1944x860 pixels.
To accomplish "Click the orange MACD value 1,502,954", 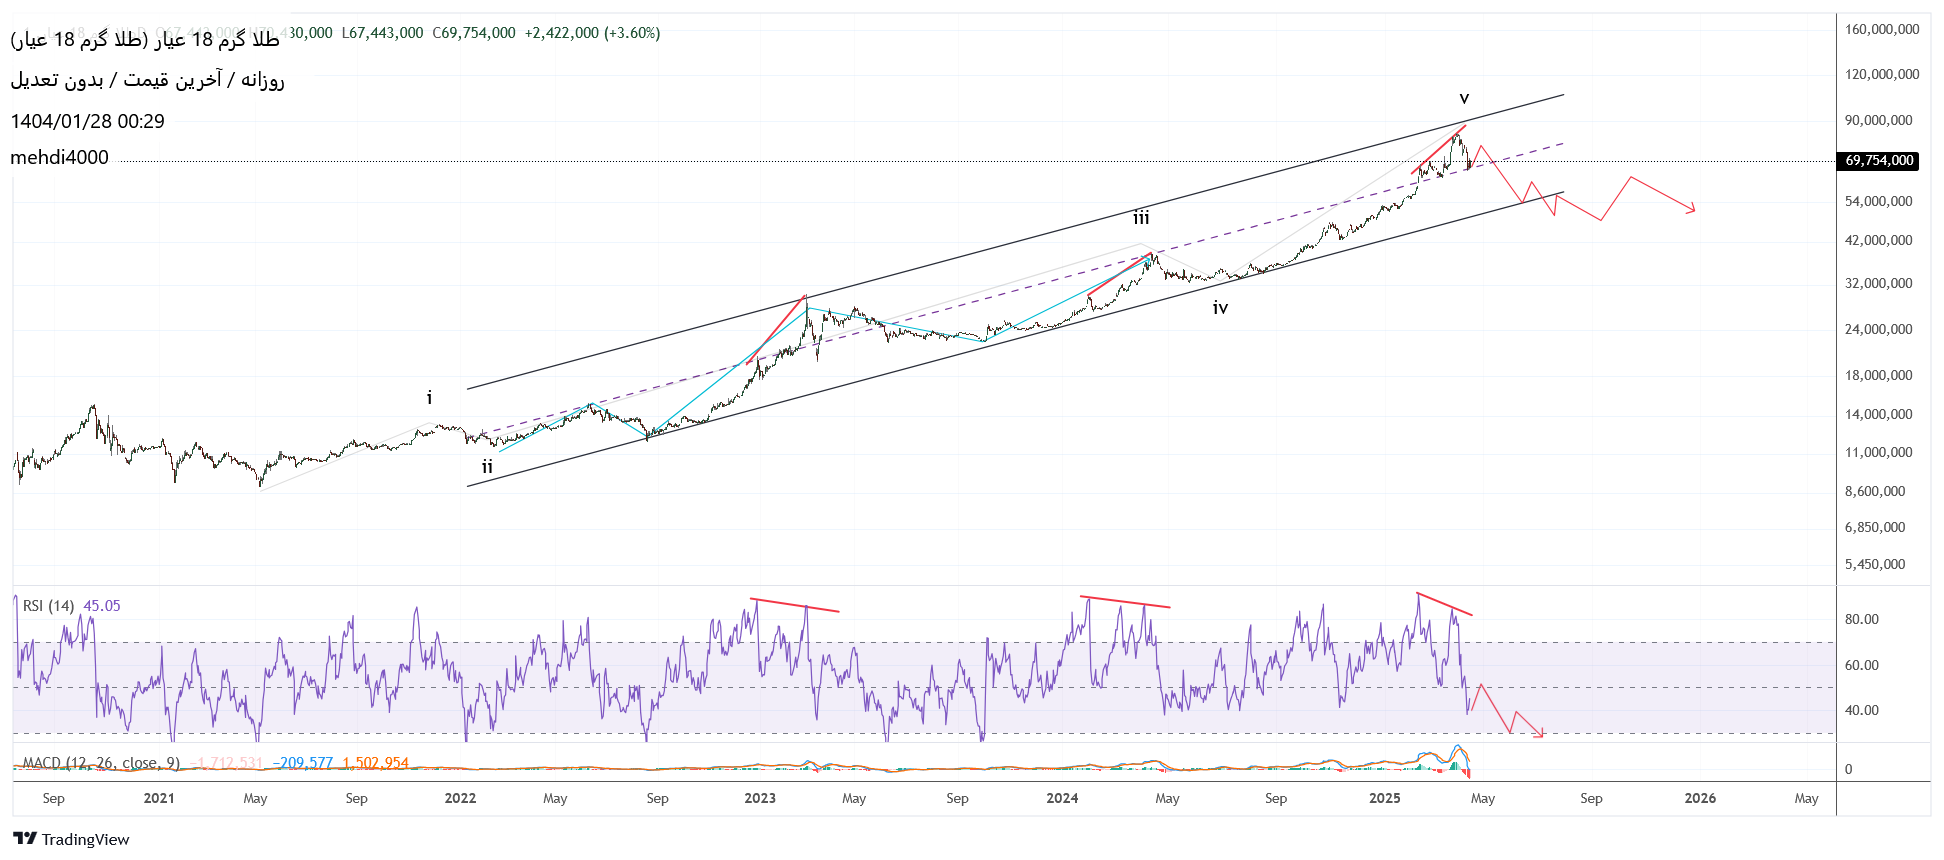I will coord(375,763).
